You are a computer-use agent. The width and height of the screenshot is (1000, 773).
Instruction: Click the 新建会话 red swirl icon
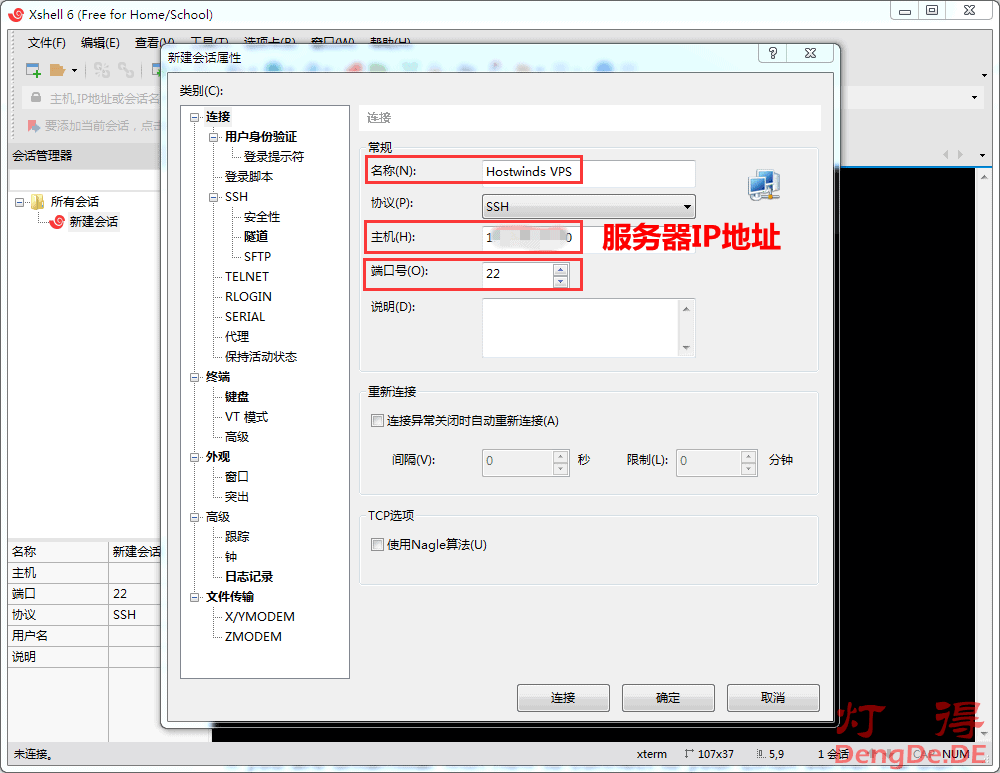pos(57,221)
